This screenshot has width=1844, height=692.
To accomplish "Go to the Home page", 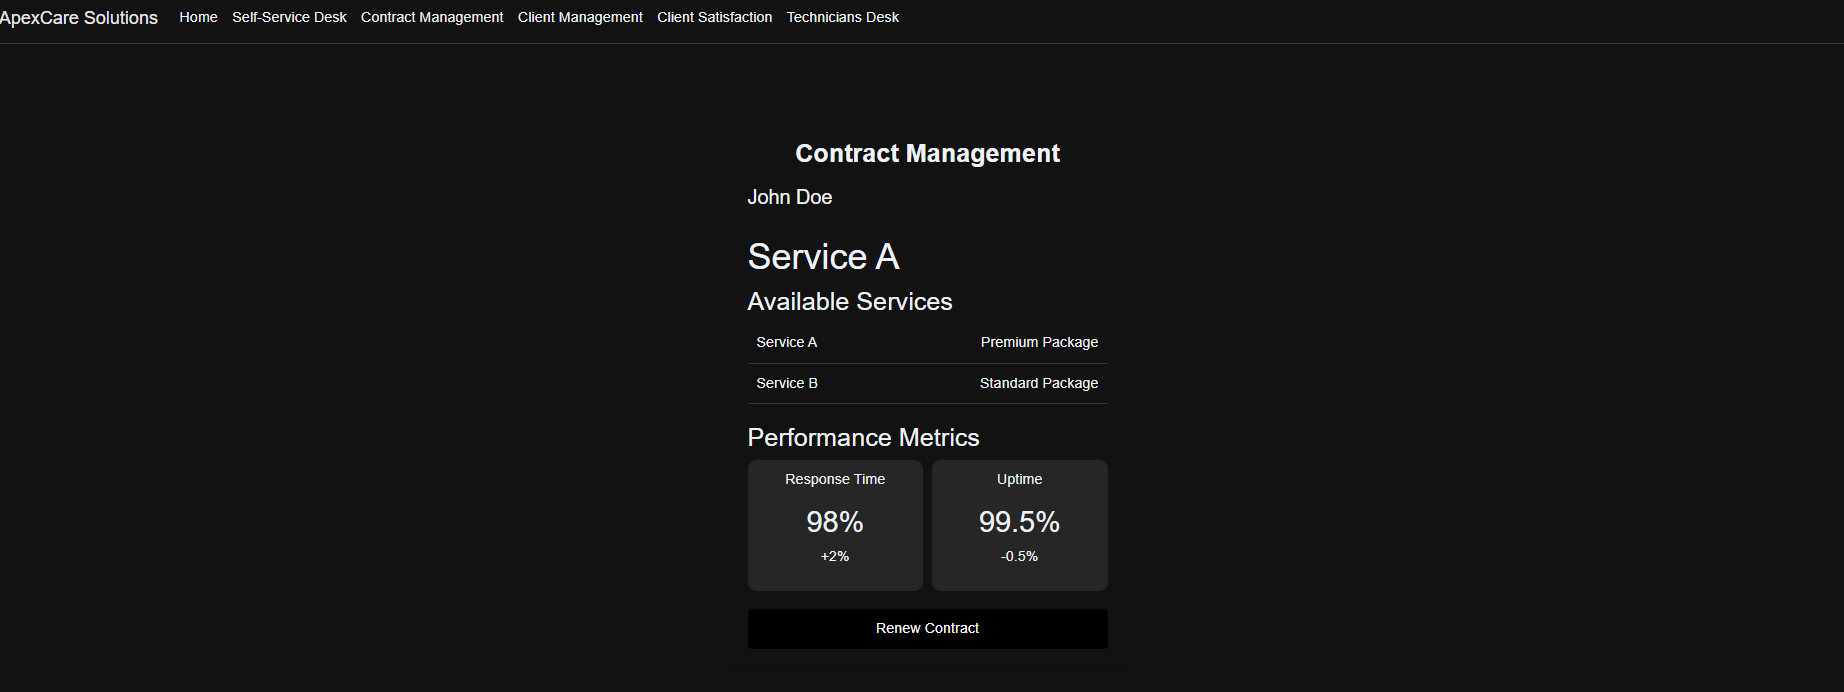I will click(x=198, y=17).
